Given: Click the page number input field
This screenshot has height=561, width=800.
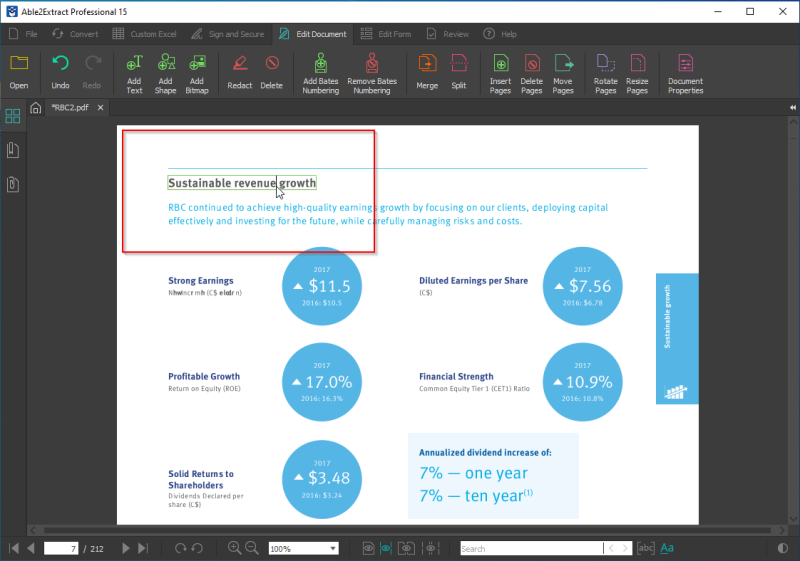Looking at the screenshot, I should click(x=61, y=548).
